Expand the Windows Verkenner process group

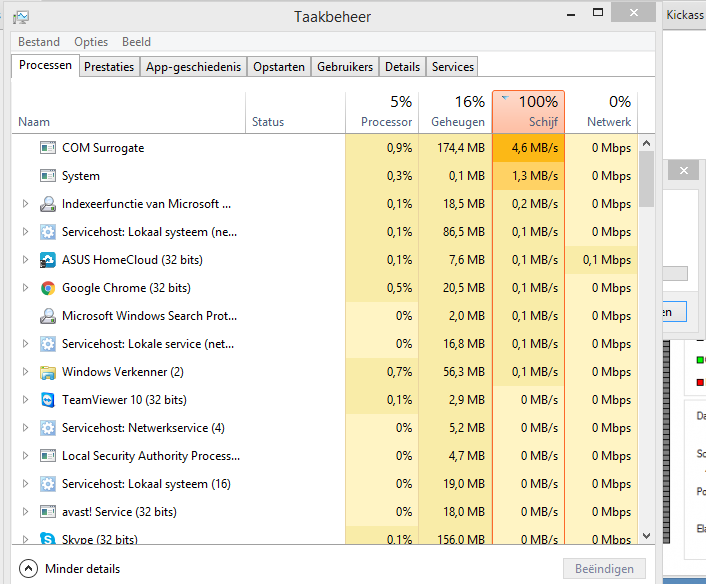26,372
